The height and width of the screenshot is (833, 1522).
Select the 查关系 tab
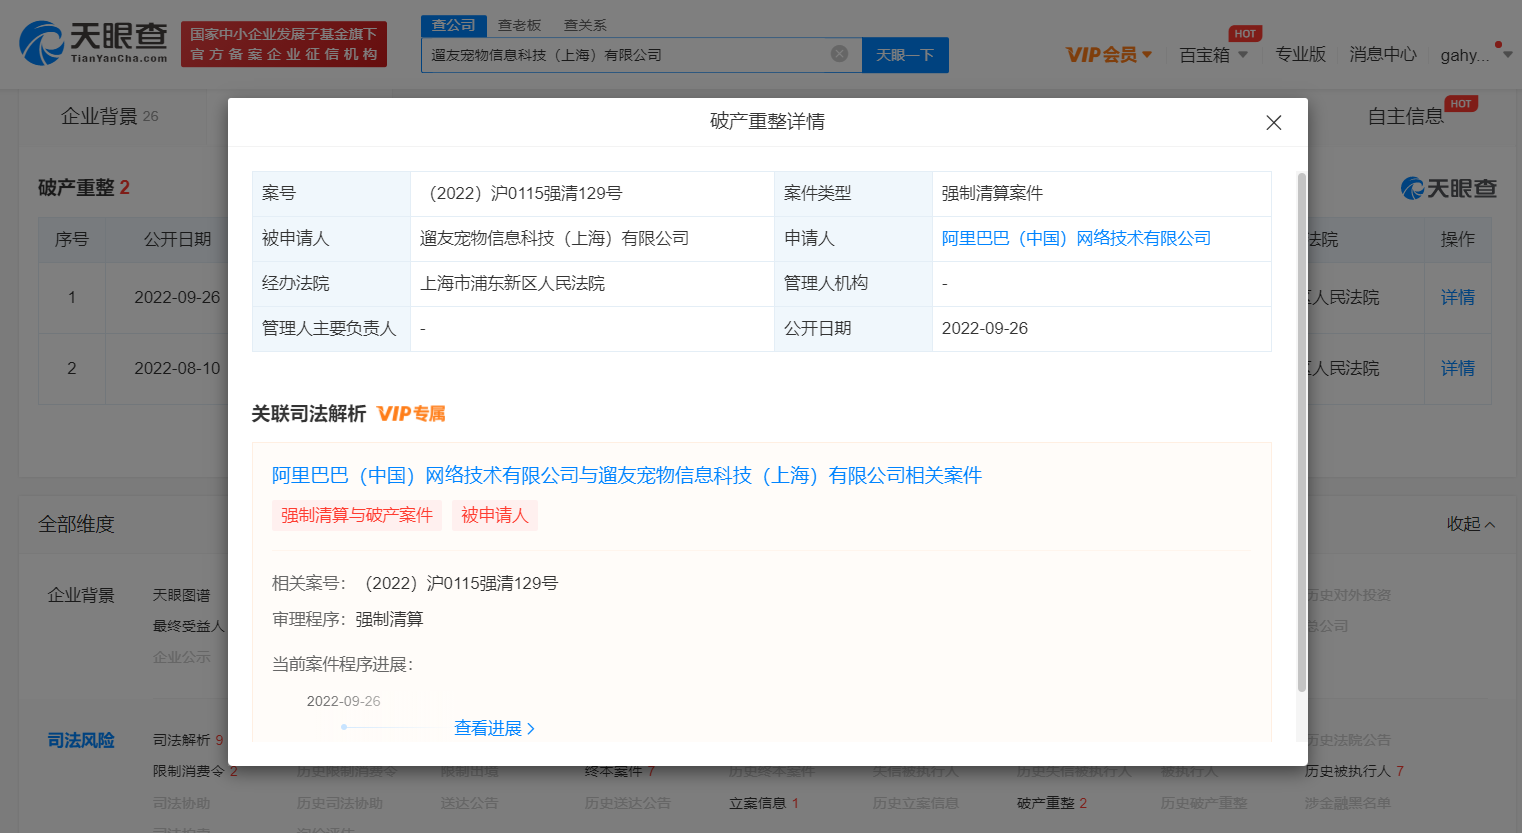tap(585, 25)
